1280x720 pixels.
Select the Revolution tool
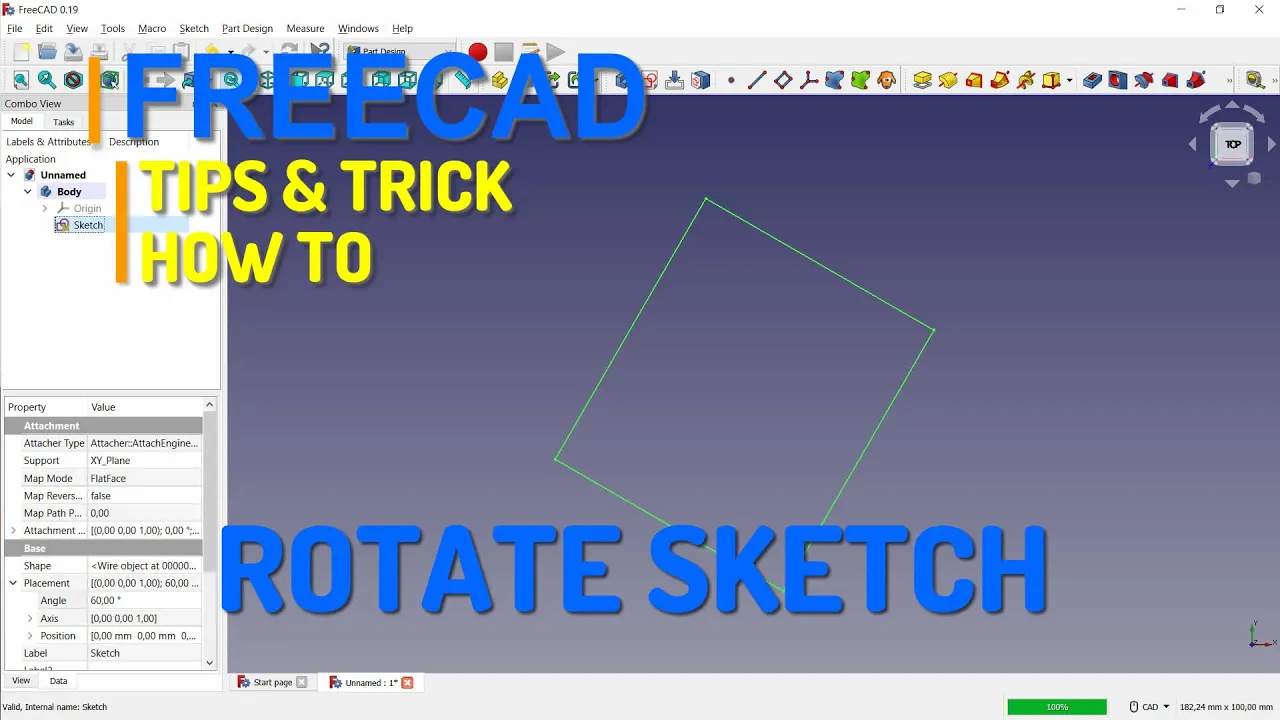coord(948,80)
